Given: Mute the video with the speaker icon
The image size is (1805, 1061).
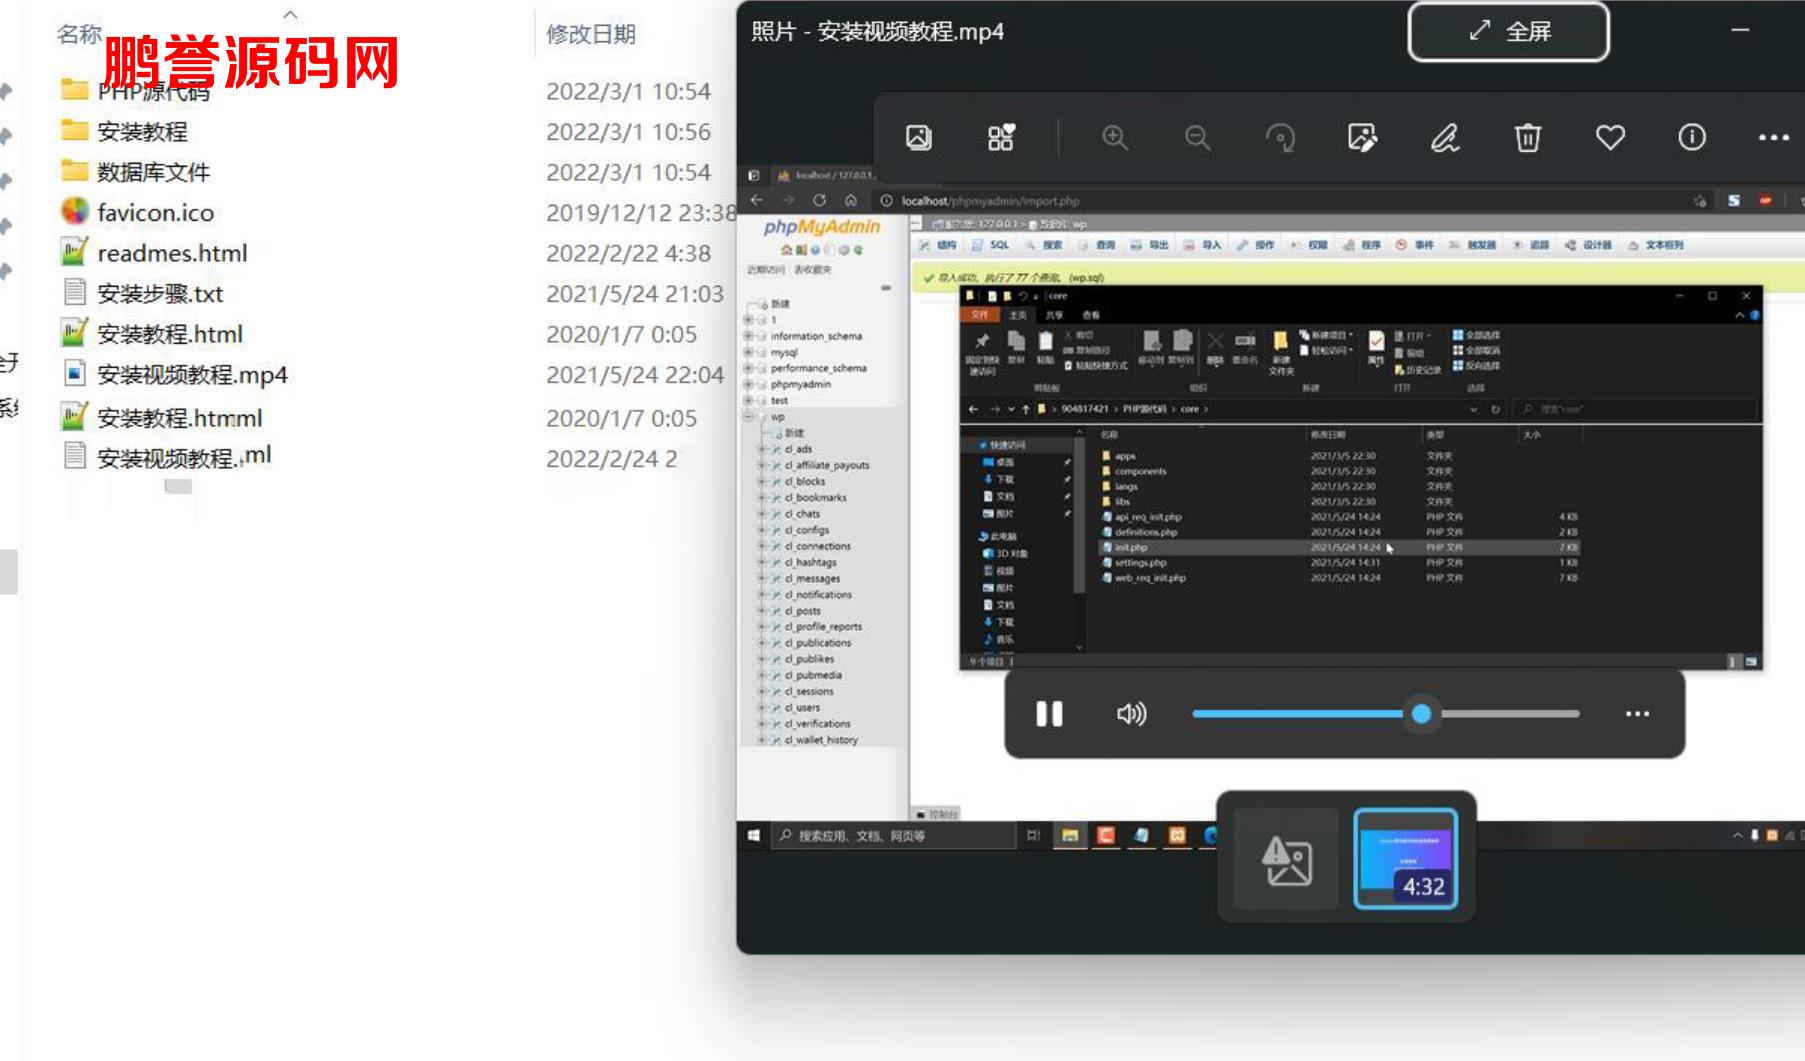Looking at the screenshot, I should [x=1131, y=714].
